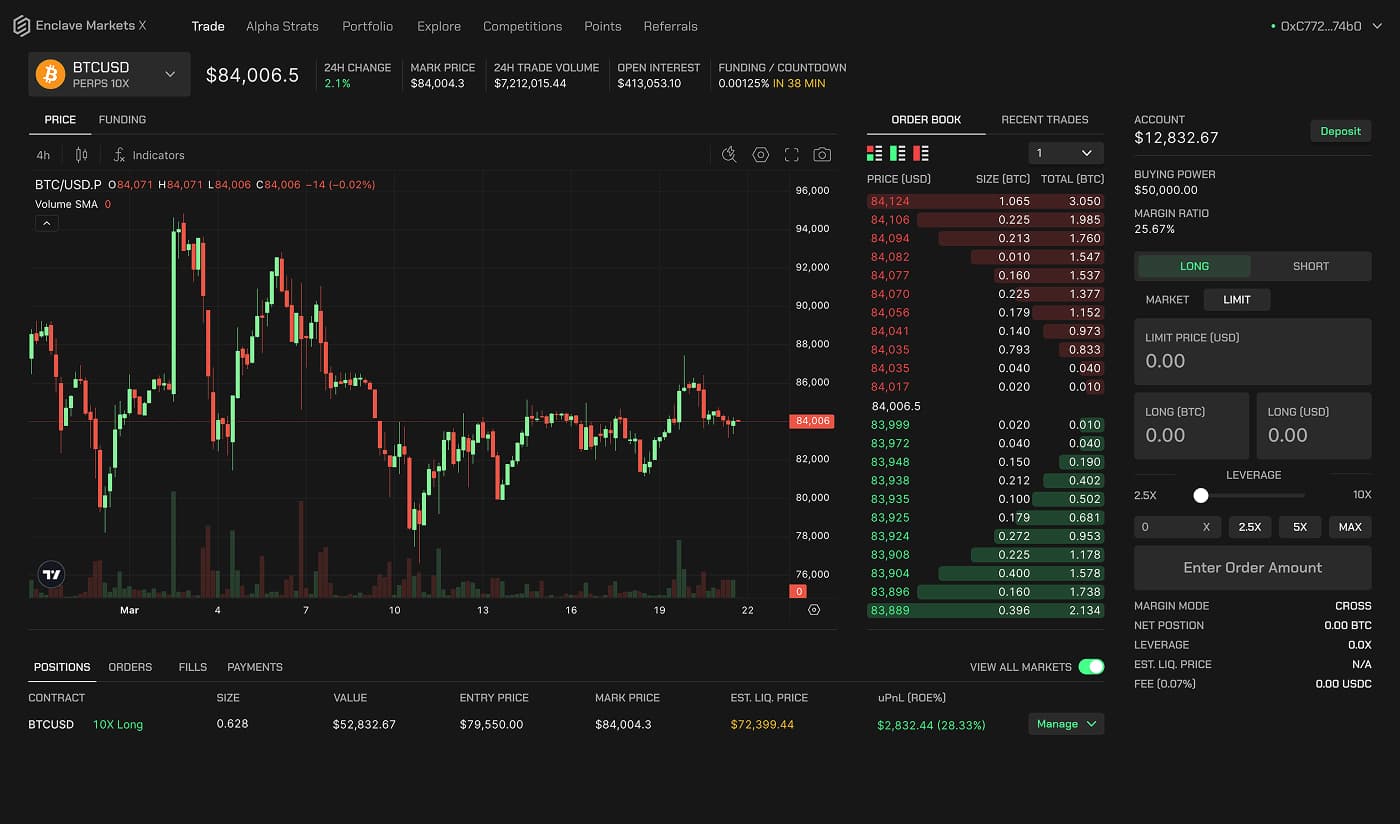Switch to the FUNDING chart tab

click(x=122, y=120)
